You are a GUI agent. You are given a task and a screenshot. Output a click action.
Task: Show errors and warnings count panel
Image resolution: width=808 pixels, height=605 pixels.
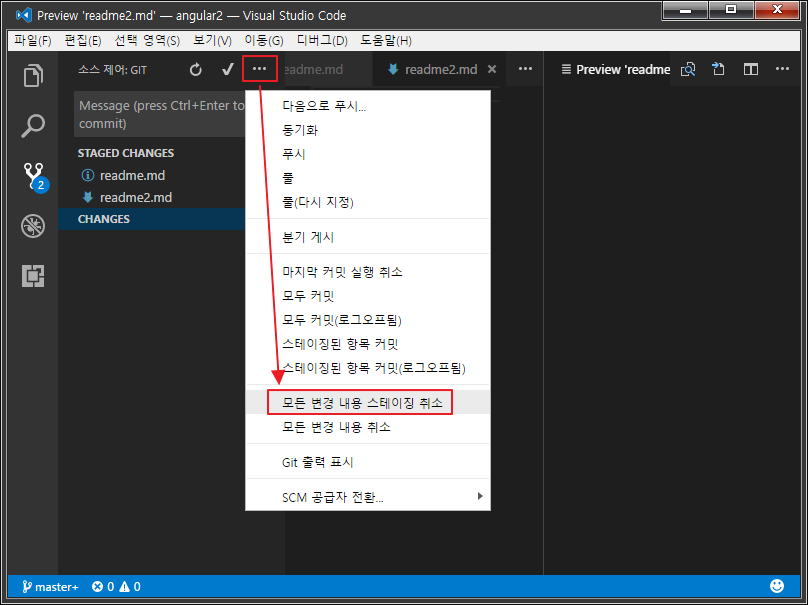(x=116, y=587)
